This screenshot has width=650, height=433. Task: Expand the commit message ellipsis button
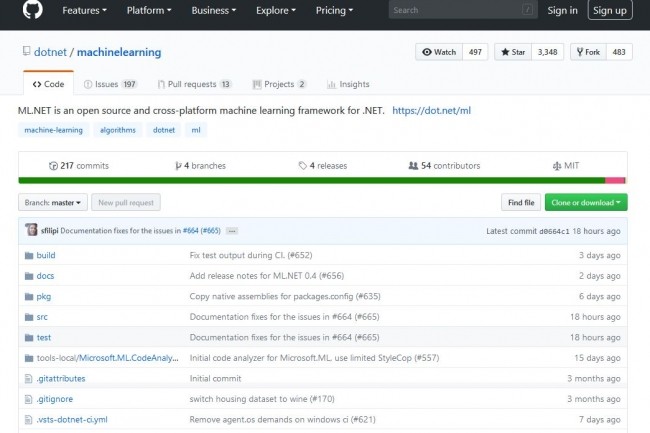[232, 231]
